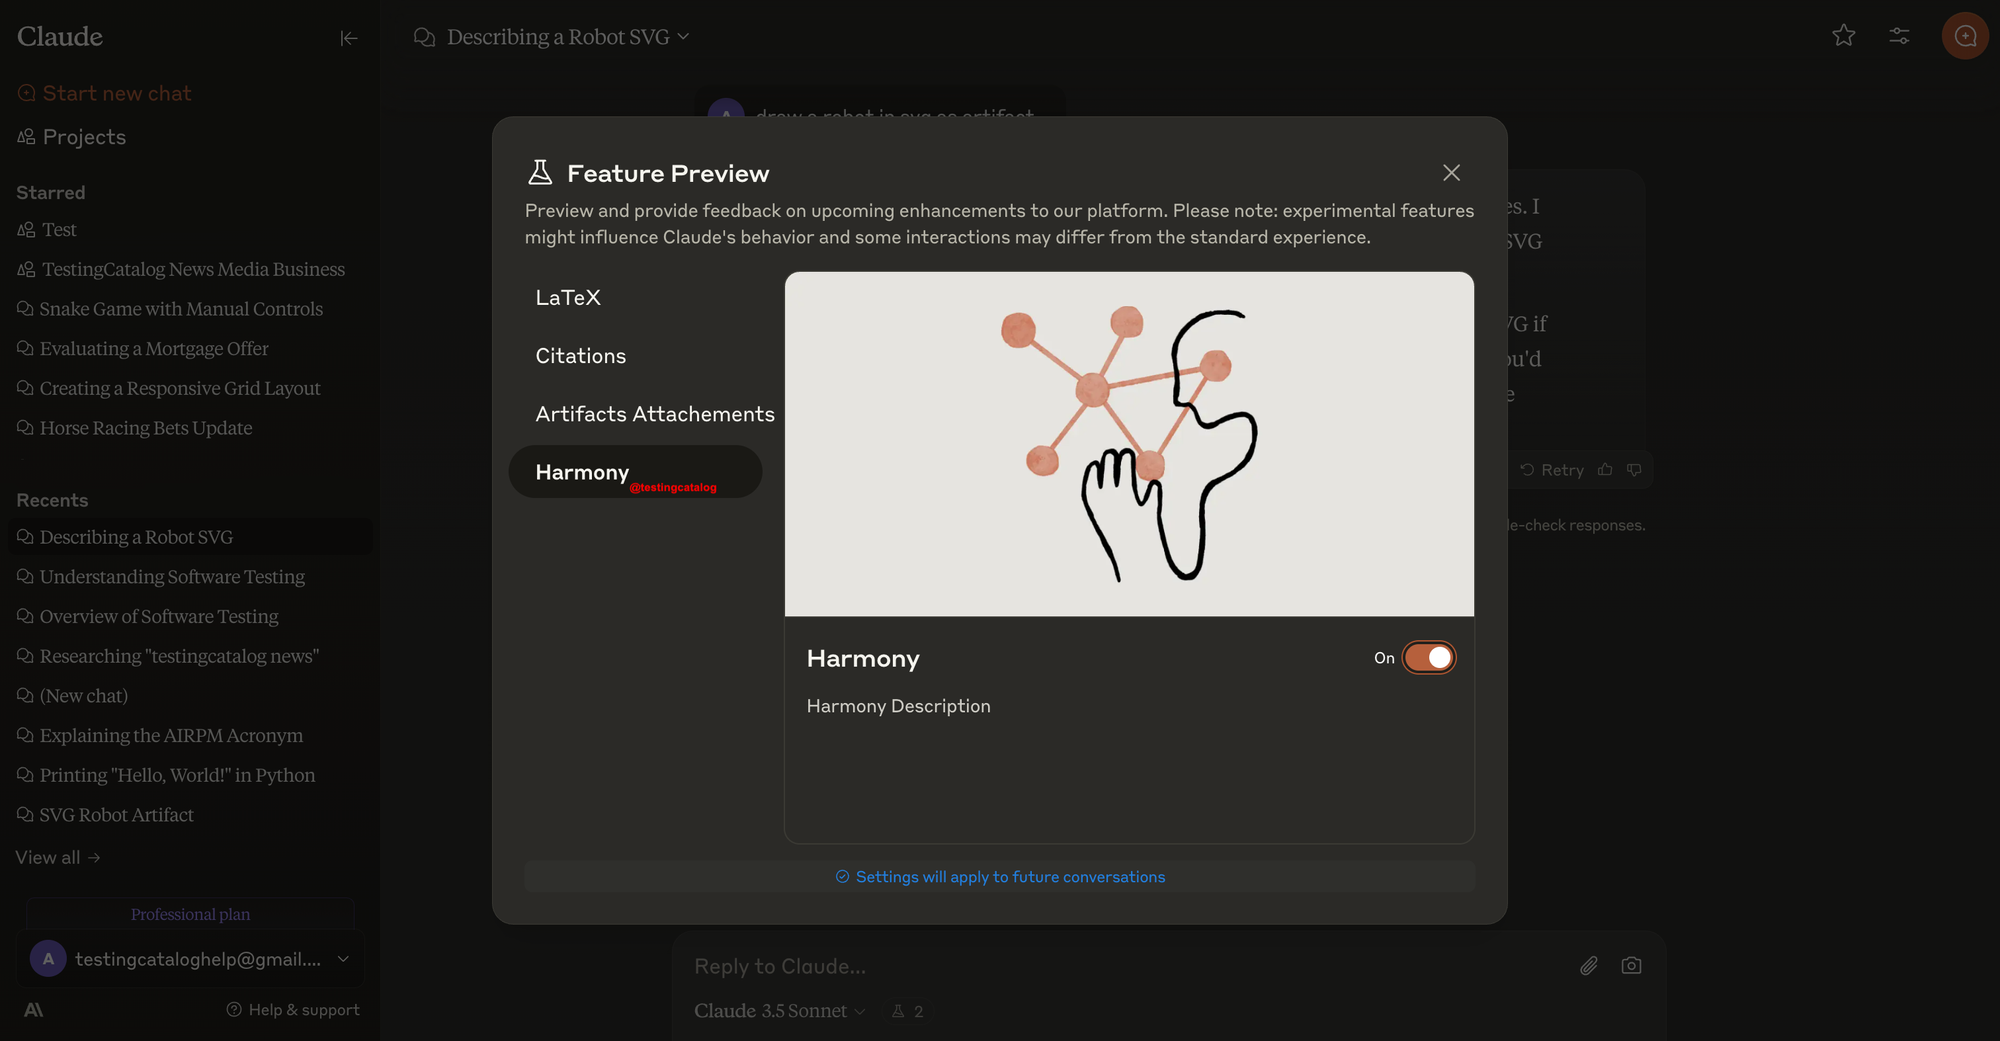Collapse the sidebar with the arrow icon
The height and width of the screenshot is (1041, 2000).
click(x=348, y=38)
